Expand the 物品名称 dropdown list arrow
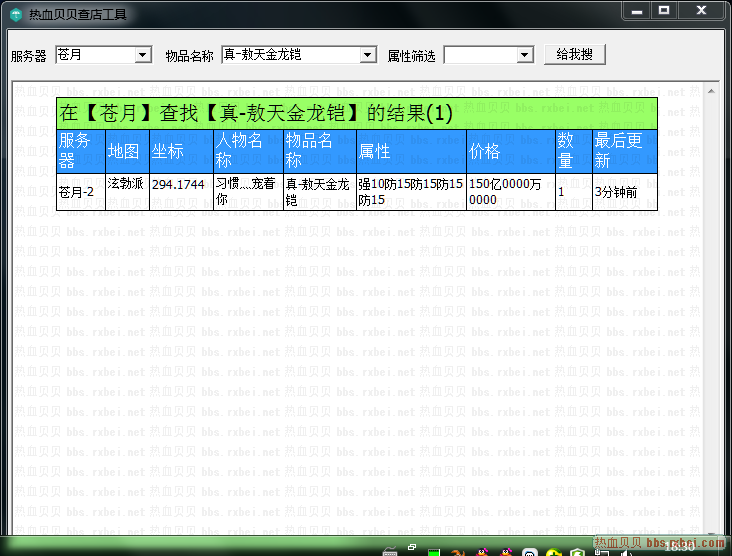 pos(367,55)
